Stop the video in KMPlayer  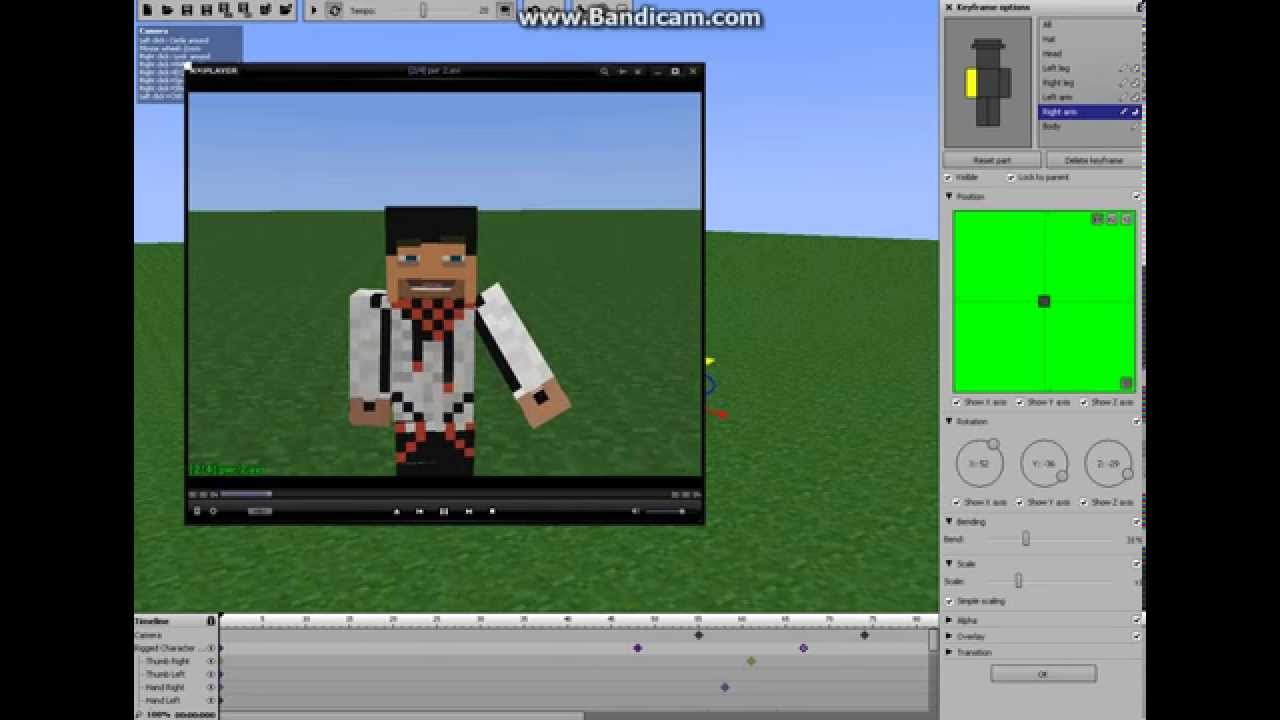pos(492,511)
